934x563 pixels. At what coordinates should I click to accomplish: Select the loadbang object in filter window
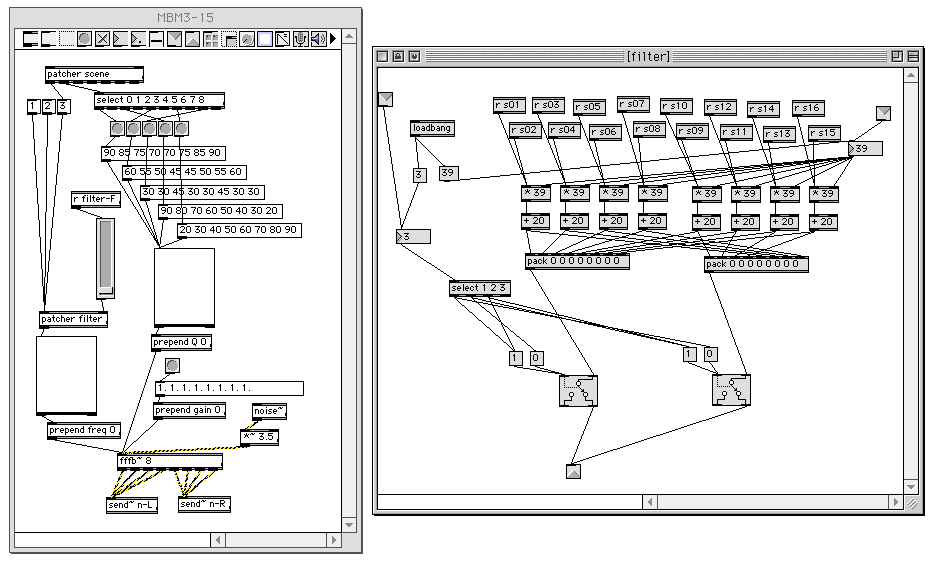coord(432,129)
